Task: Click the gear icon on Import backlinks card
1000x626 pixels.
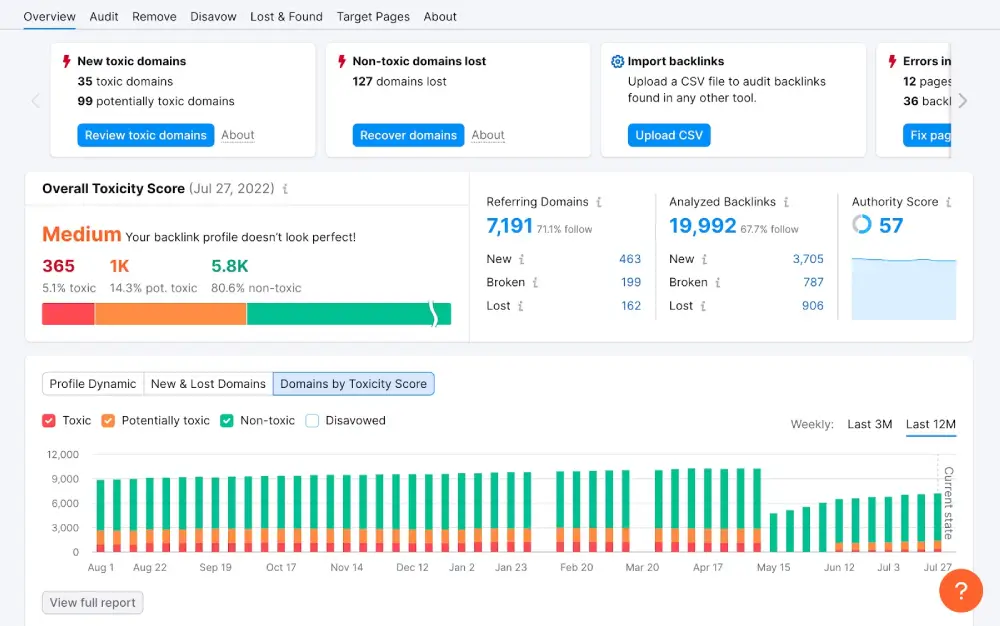Action: [617, 61]
